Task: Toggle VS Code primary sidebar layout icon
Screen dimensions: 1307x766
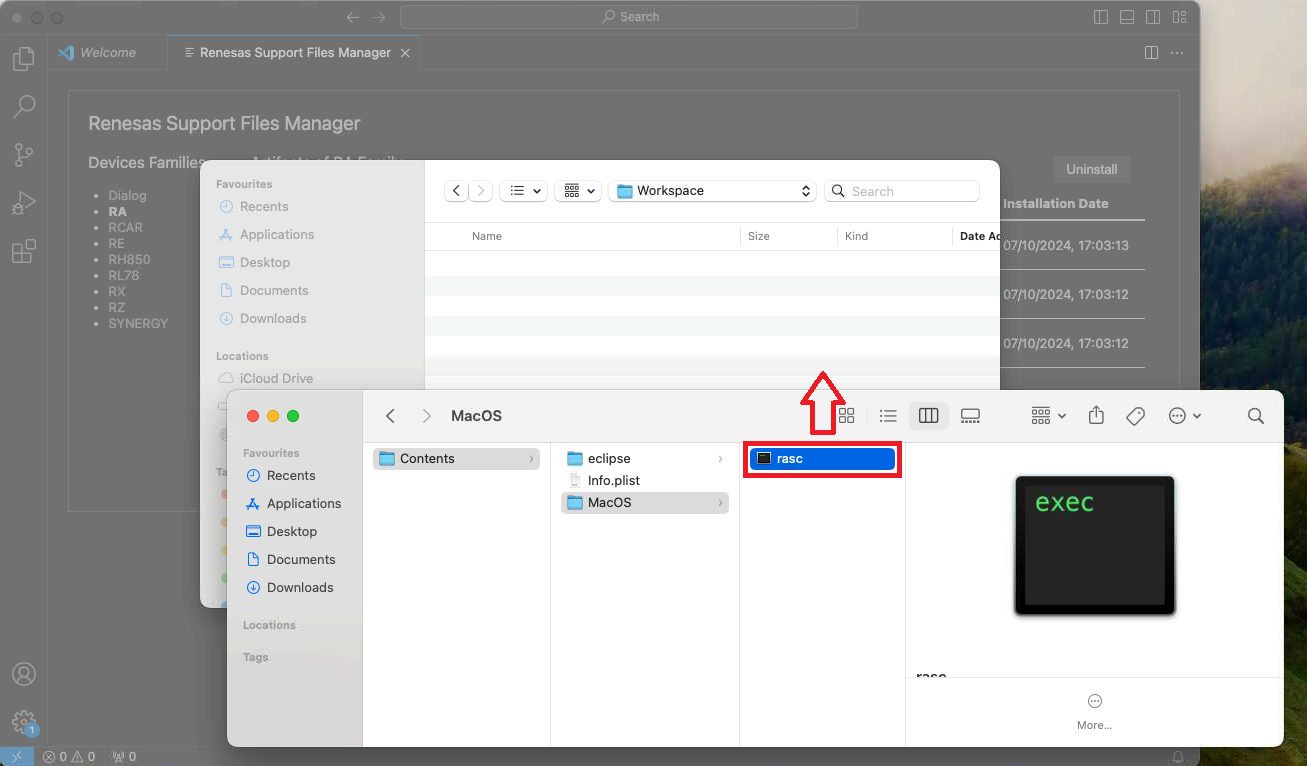Action: pyautogui.click(x=1101, y=17)
